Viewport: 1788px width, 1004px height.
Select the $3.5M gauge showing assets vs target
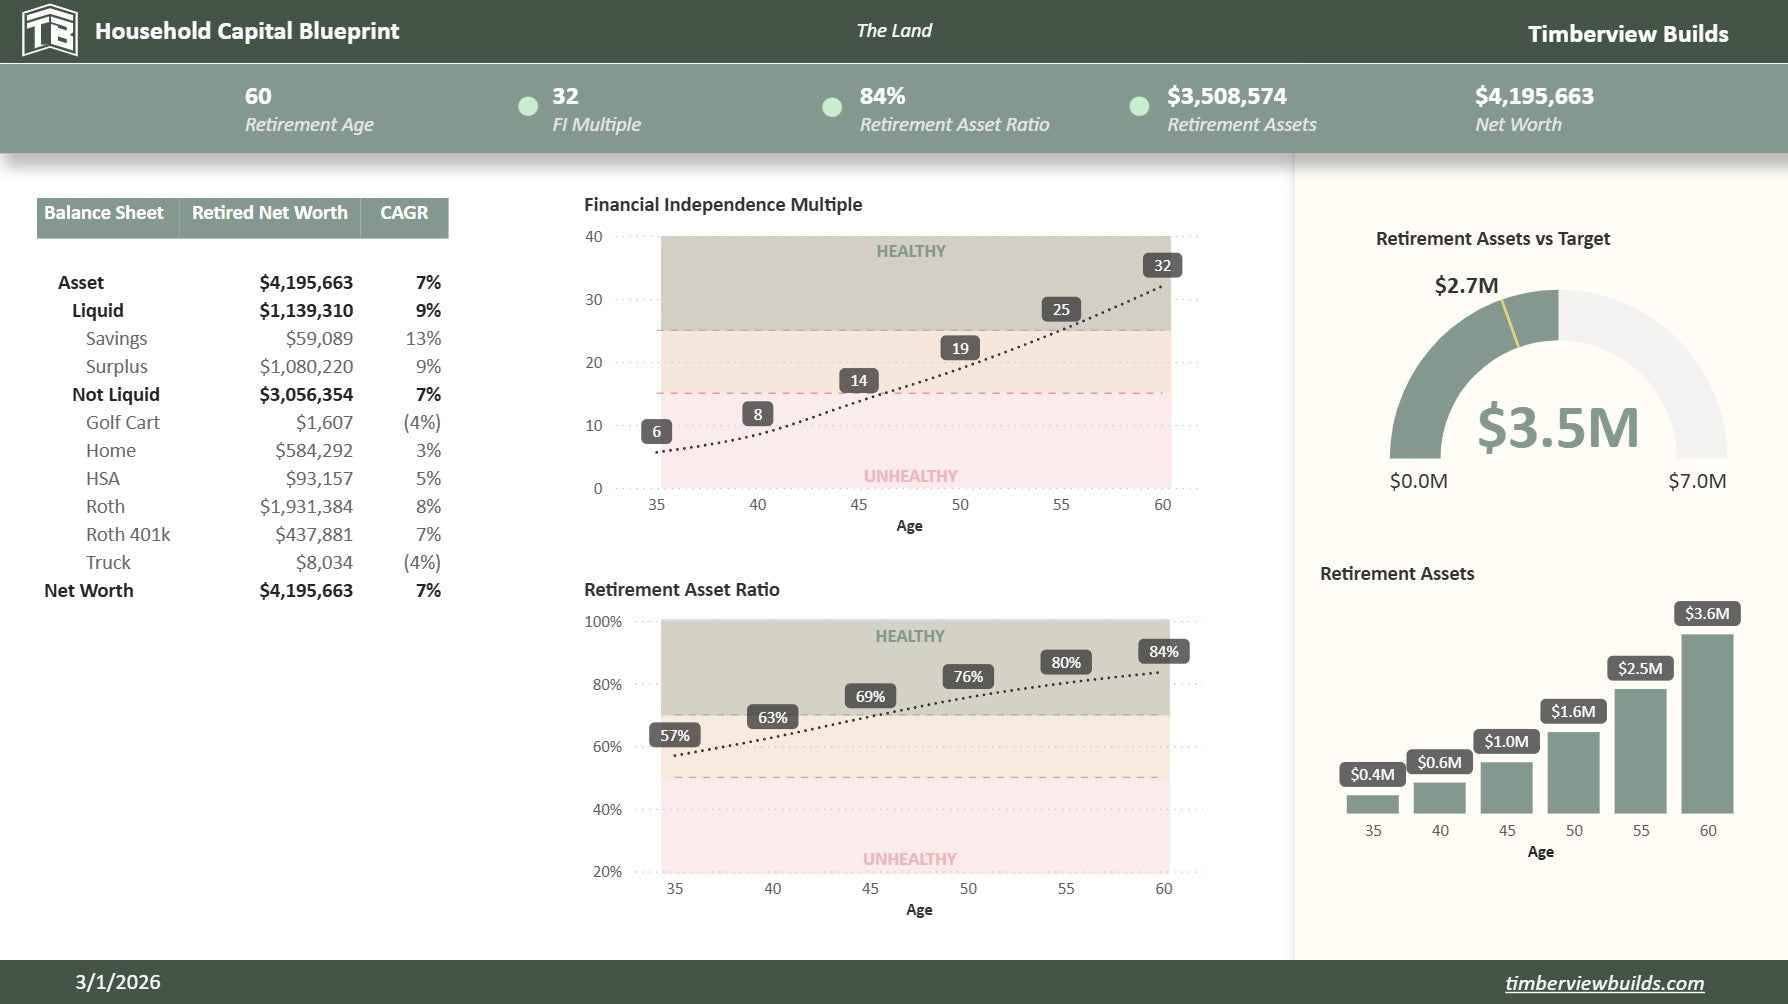tap(1559, 427)
